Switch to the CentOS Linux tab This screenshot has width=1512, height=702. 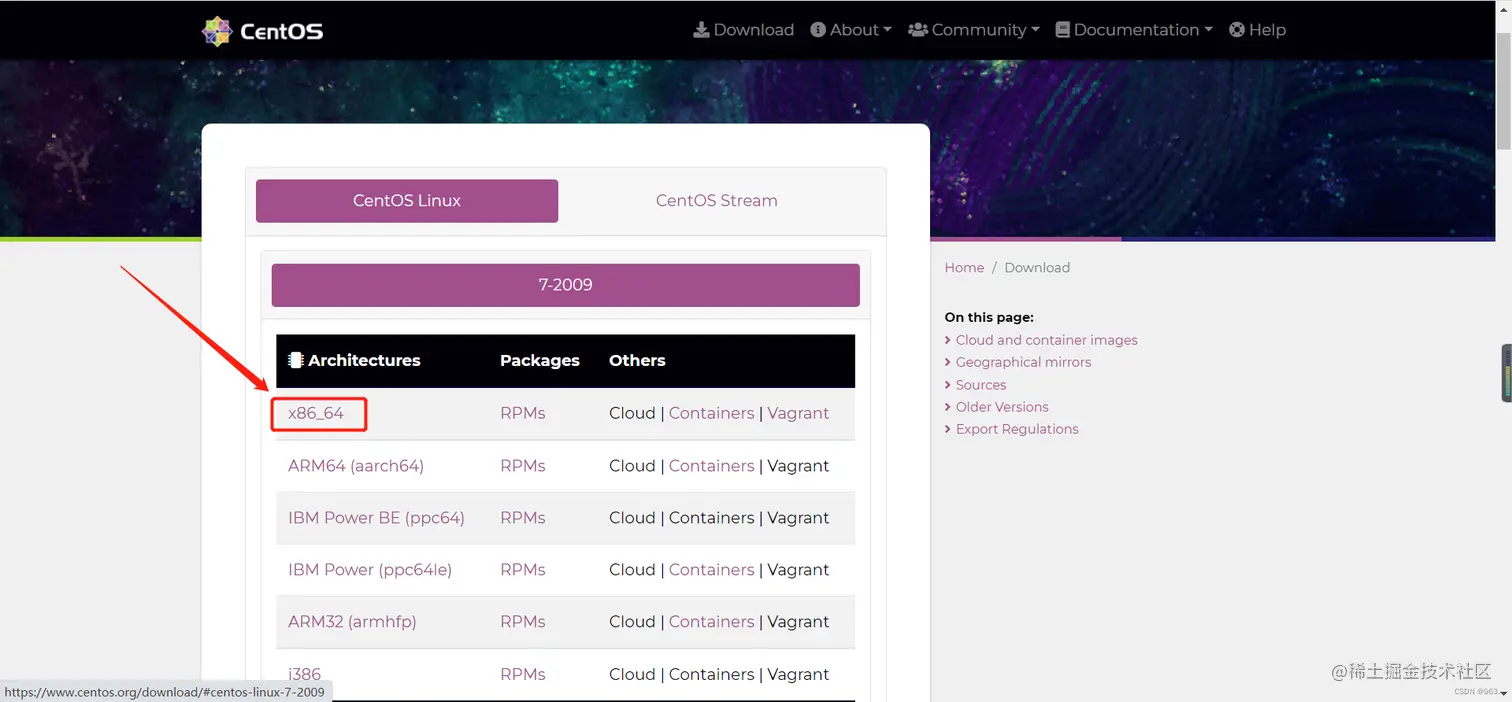(407, 201)
